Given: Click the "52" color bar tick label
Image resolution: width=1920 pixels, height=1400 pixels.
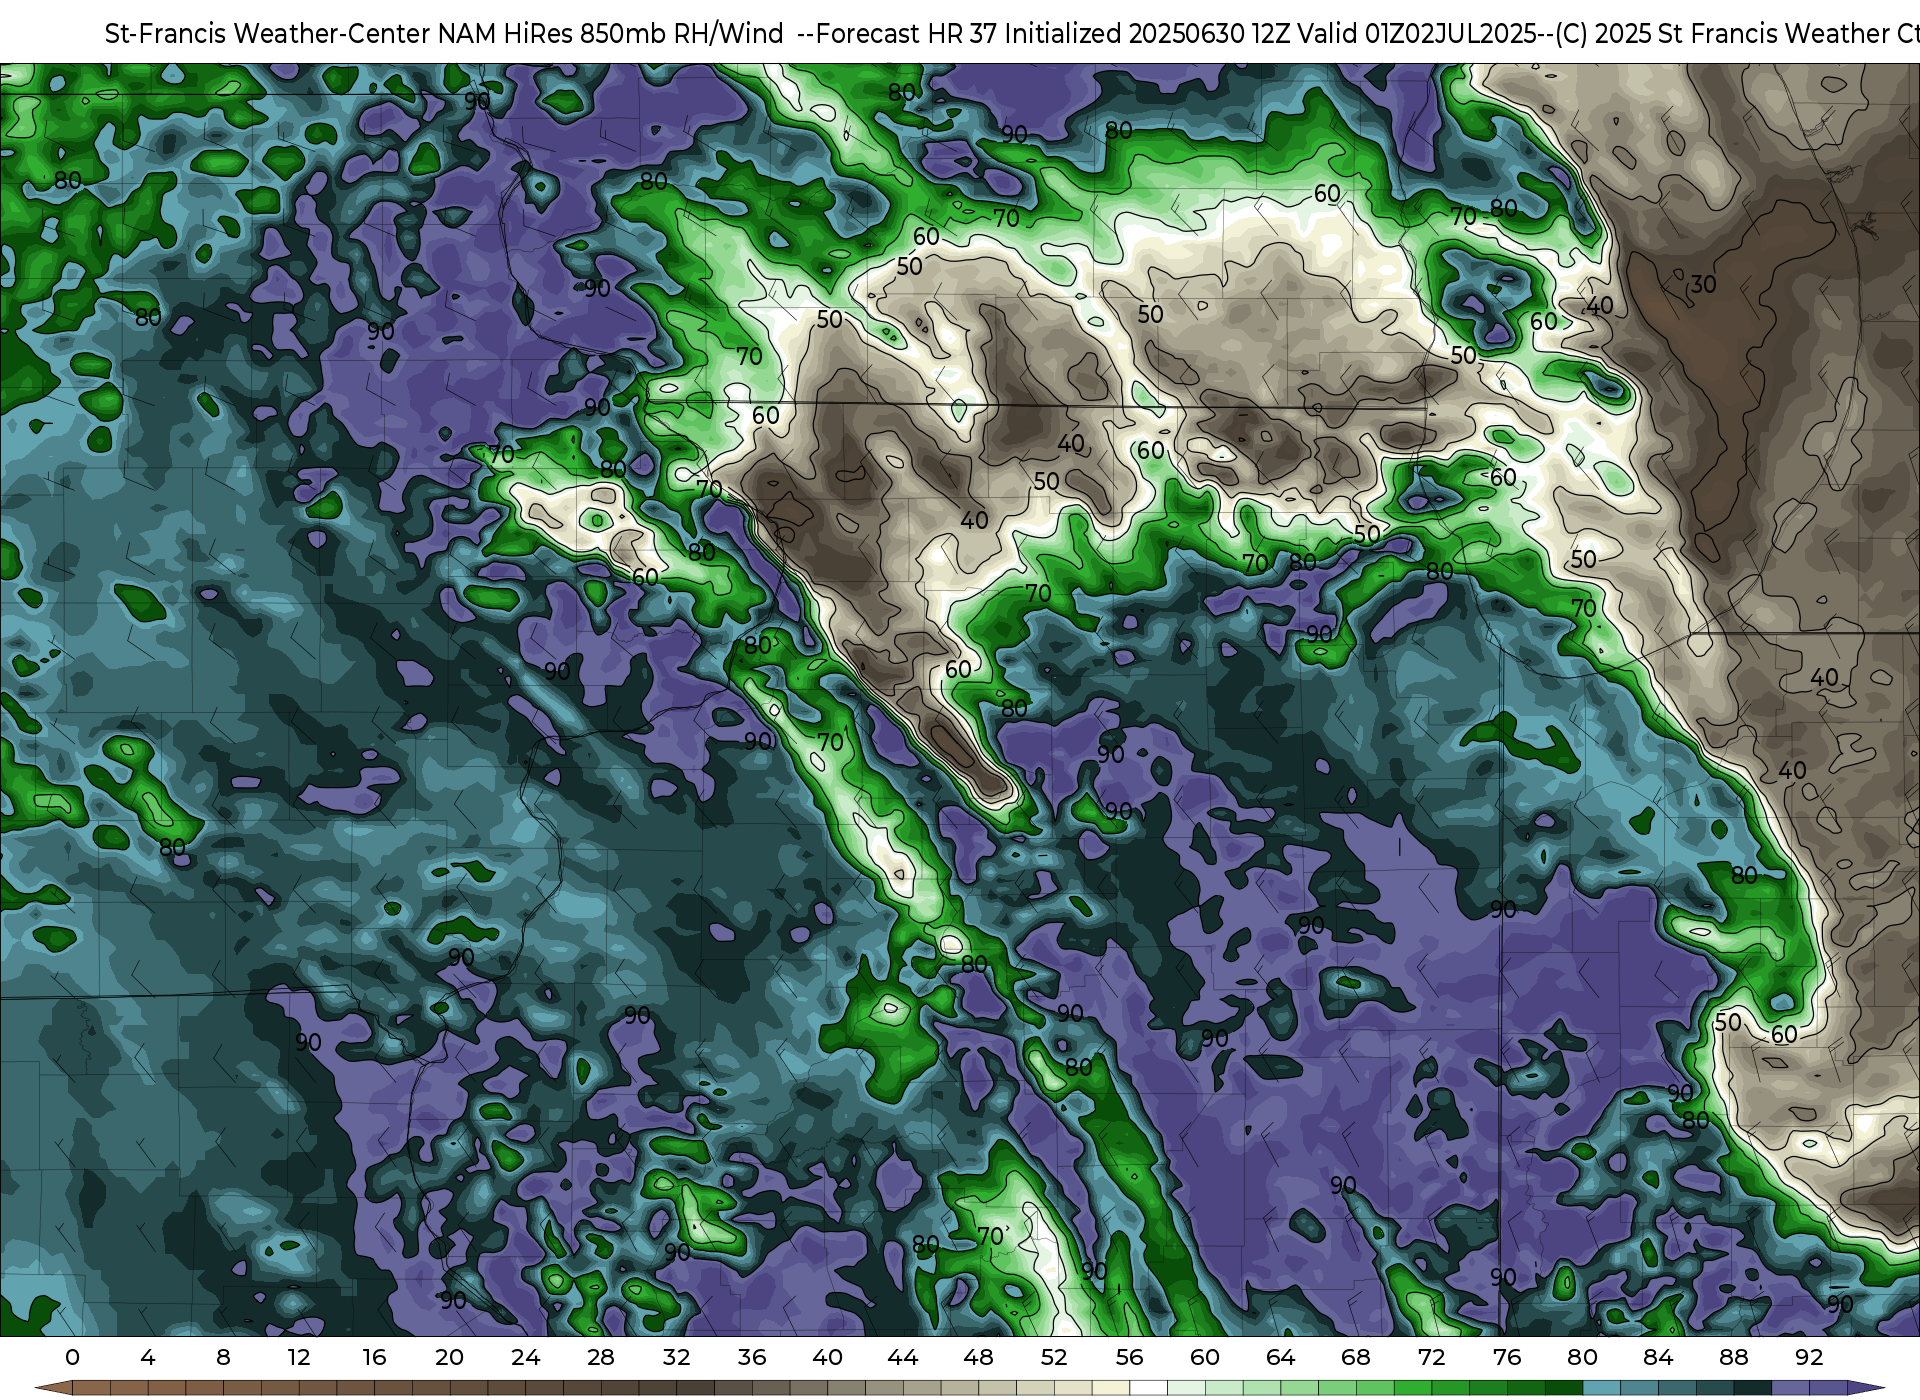Looking at the screenshot, I should 1054,1357.
